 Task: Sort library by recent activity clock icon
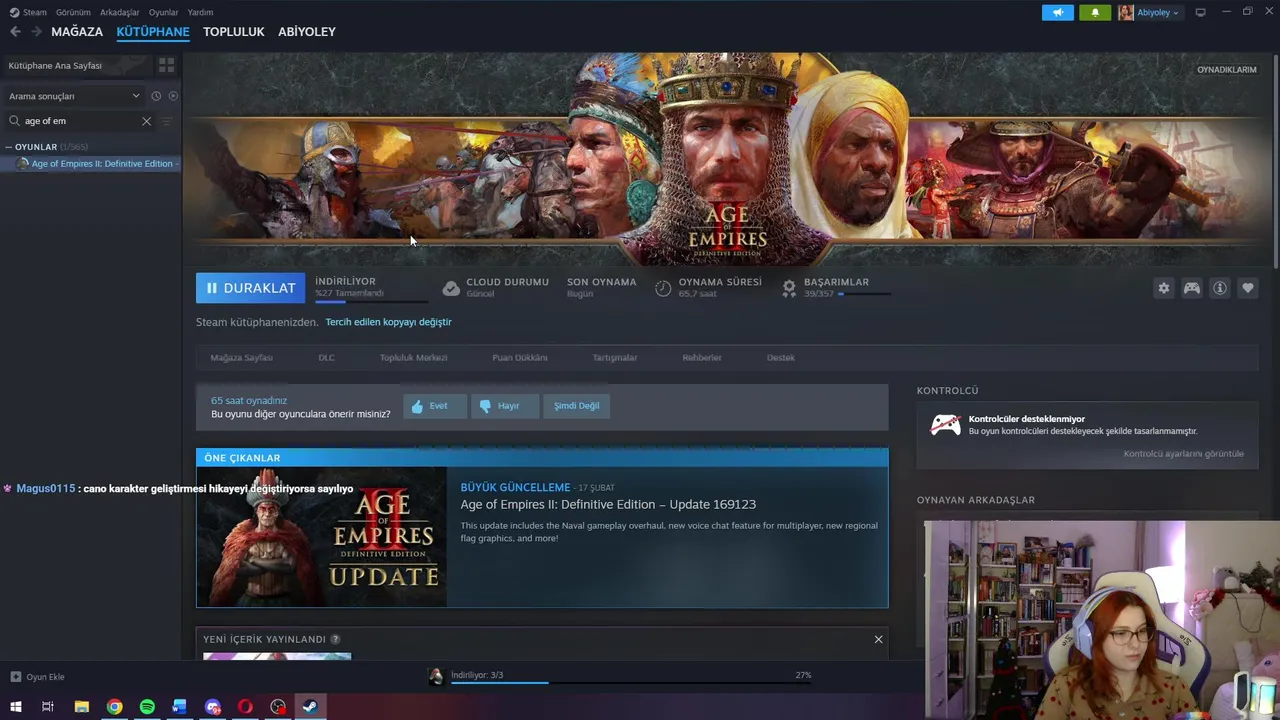coord(156,96)
